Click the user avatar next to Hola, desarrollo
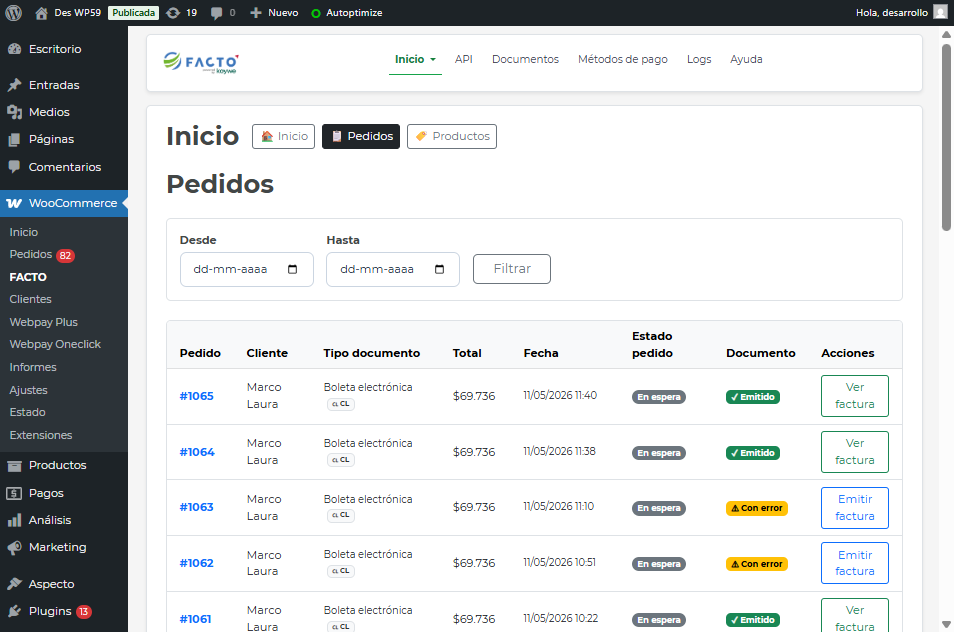The width and height of the screenshot is (954, 632). coord(940,12)
